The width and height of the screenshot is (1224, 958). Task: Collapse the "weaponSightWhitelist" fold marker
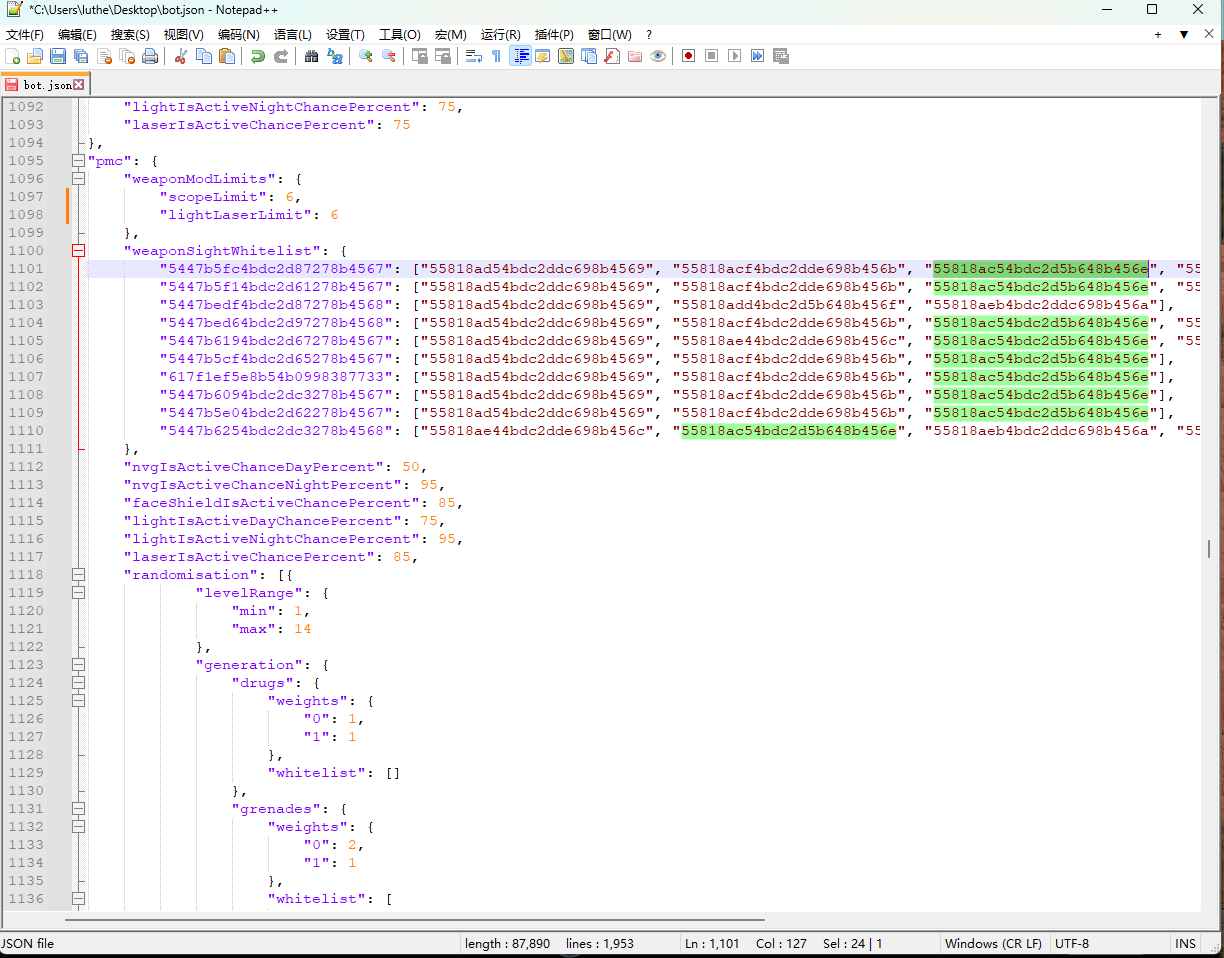(78, 251)
